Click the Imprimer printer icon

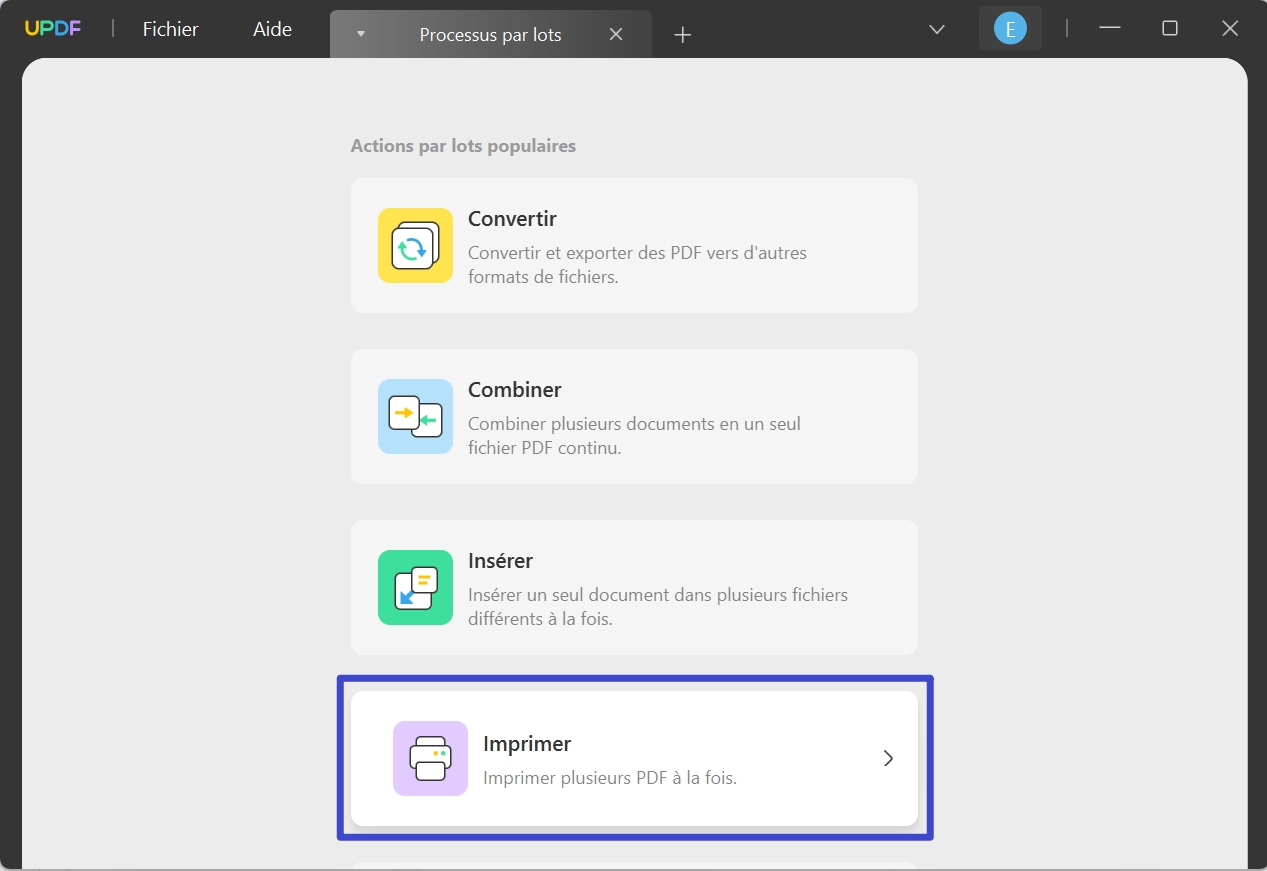click(430, 758)
